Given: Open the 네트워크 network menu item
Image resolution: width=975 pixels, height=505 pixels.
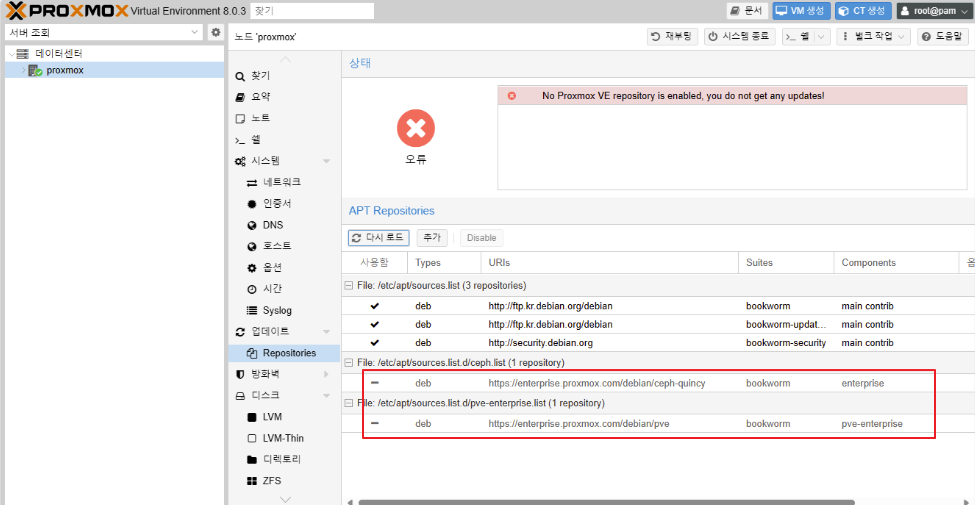Looking at the screenshot, I should (x=284, y=182).
